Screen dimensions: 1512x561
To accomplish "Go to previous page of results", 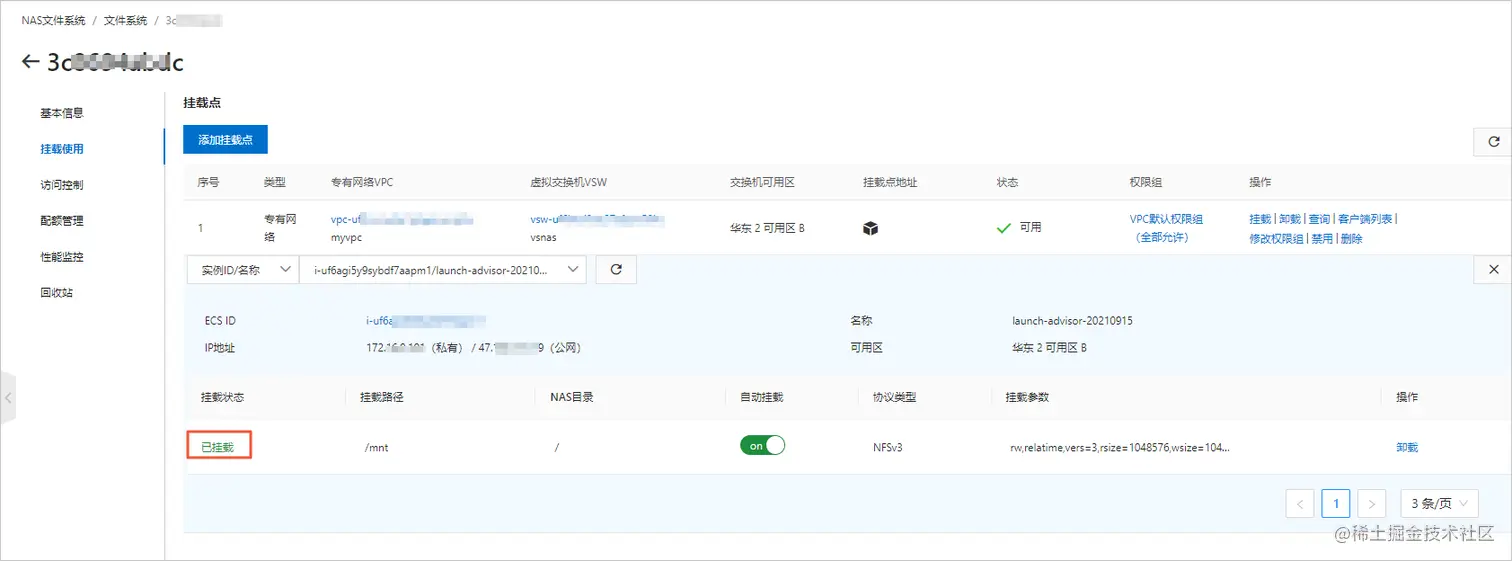I will coord(1299,503).
